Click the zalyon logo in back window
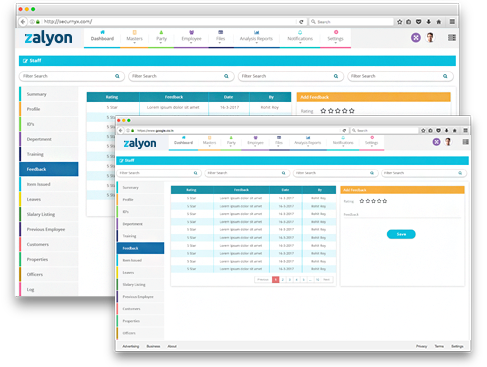The width and height of the screenshot is (487, 367). click(49, 38)
